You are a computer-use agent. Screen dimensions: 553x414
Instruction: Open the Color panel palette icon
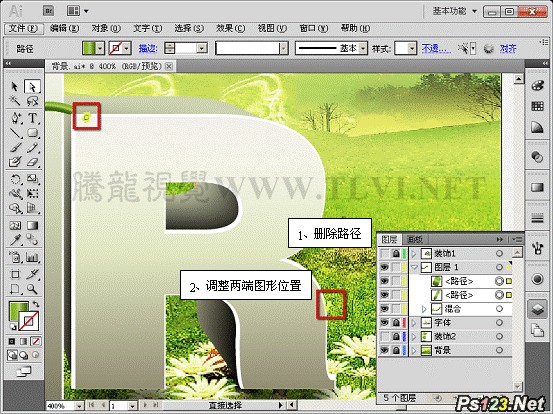click(537, 86)
